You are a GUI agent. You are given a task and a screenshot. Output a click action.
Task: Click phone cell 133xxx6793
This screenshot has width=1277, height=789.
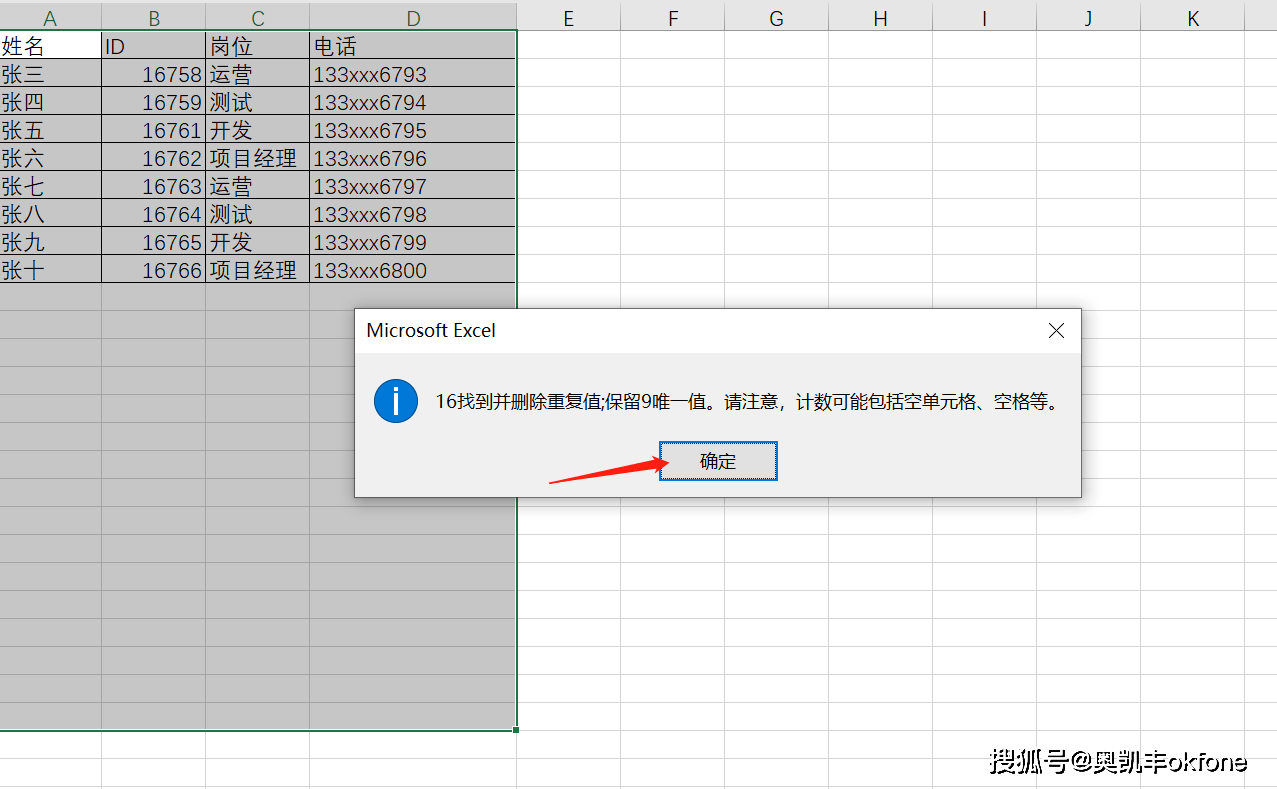tap(413, 73)
